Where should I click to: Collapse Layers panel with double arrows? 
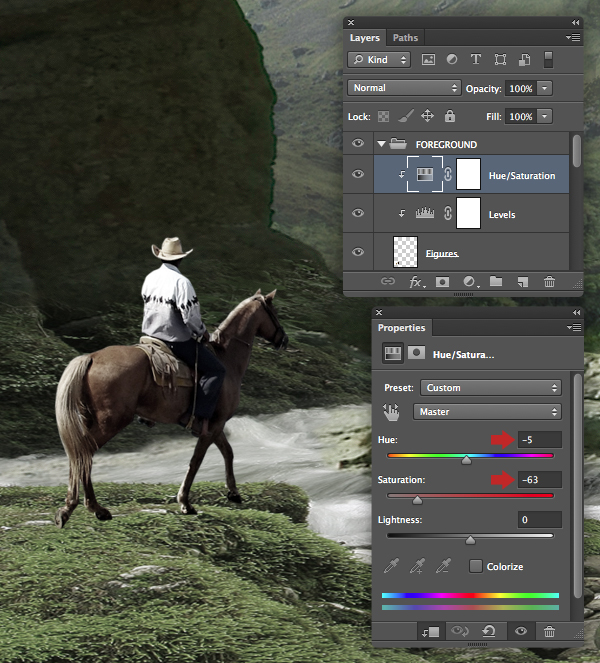tap(575, 22)
